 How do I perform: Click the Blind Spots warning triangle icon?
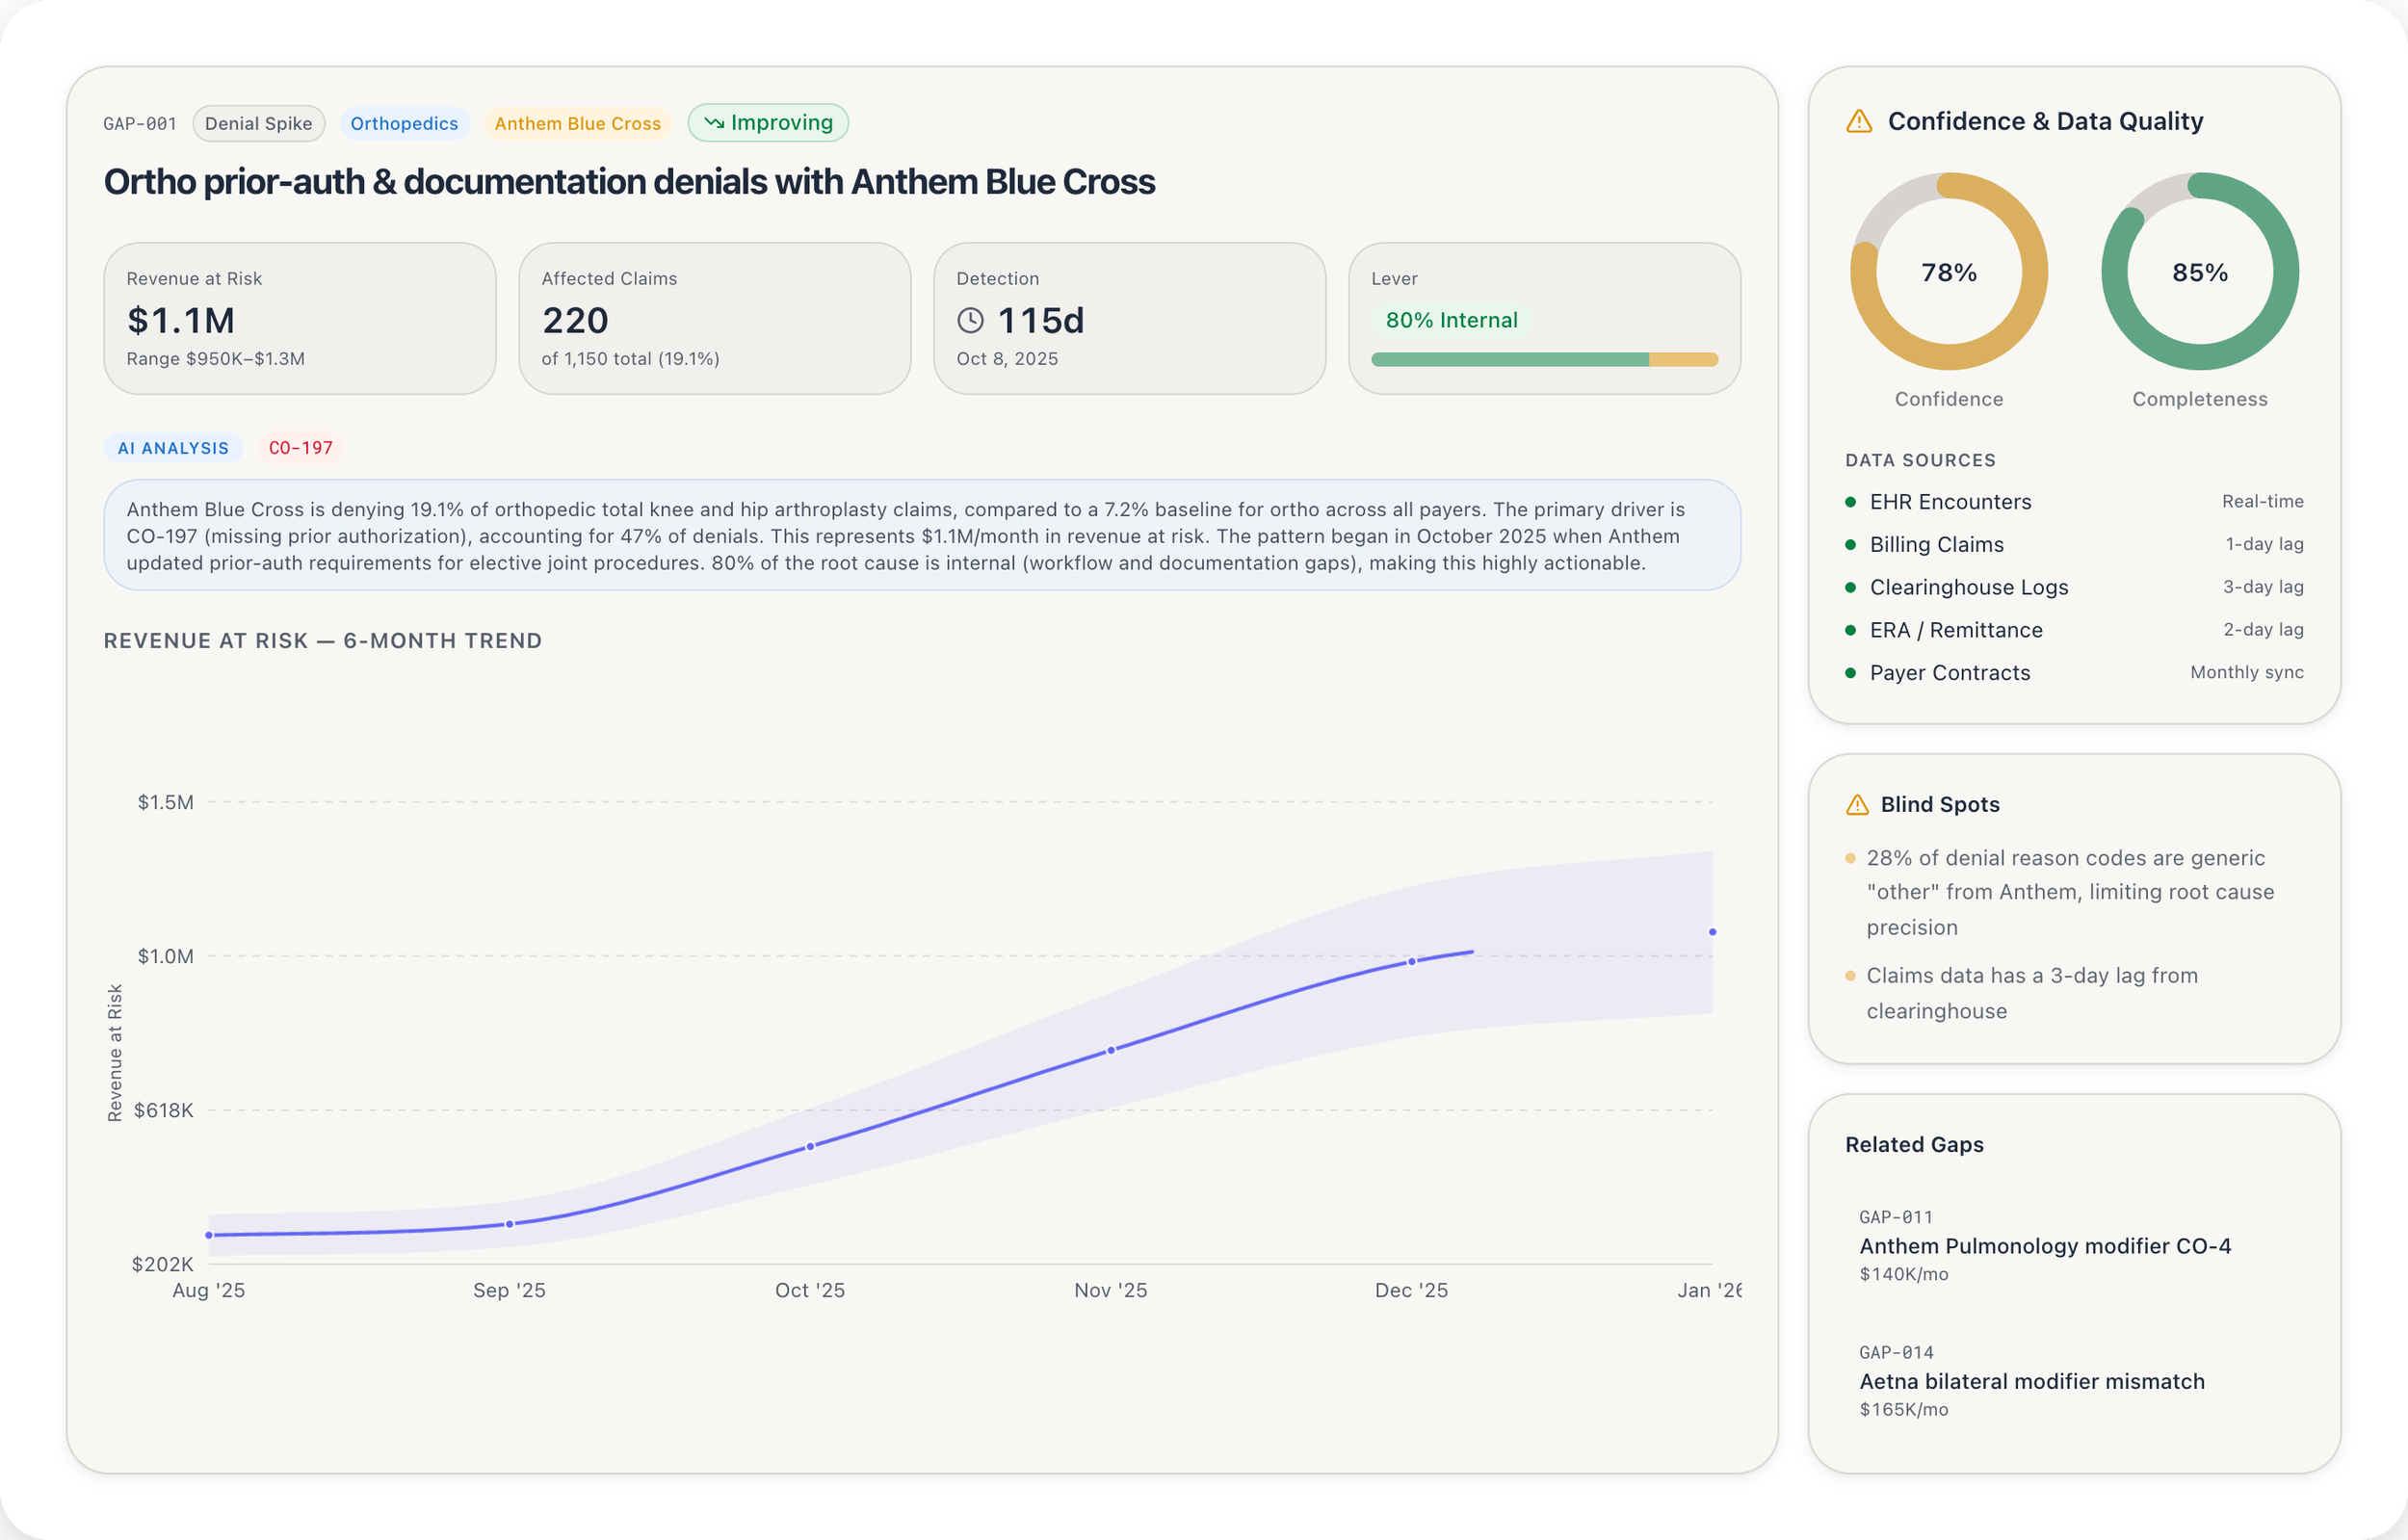pyautogui.click(x=1856, y=804)
